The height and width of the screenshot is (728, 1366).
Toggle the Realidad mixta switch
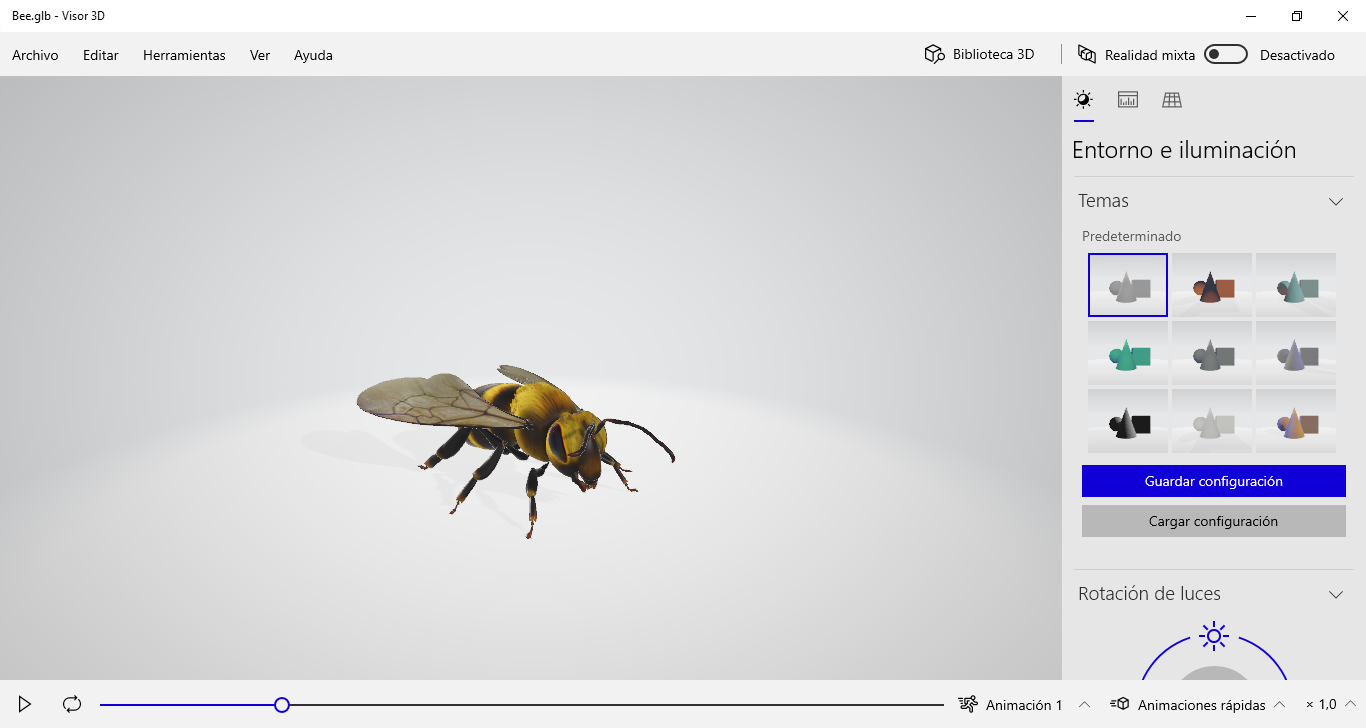click(1226, 54)
